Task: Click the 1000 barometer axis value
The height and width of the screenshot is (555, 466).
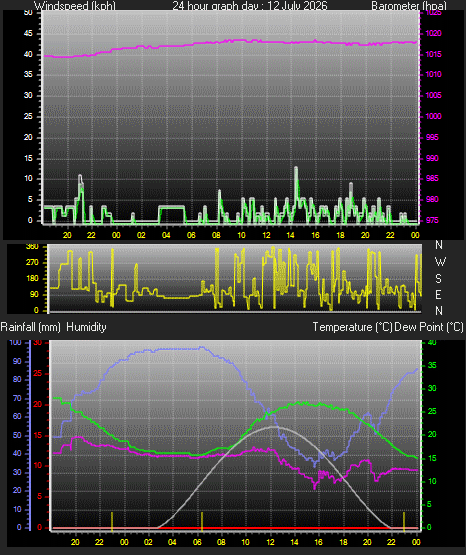Action: (x=433, y=116)
